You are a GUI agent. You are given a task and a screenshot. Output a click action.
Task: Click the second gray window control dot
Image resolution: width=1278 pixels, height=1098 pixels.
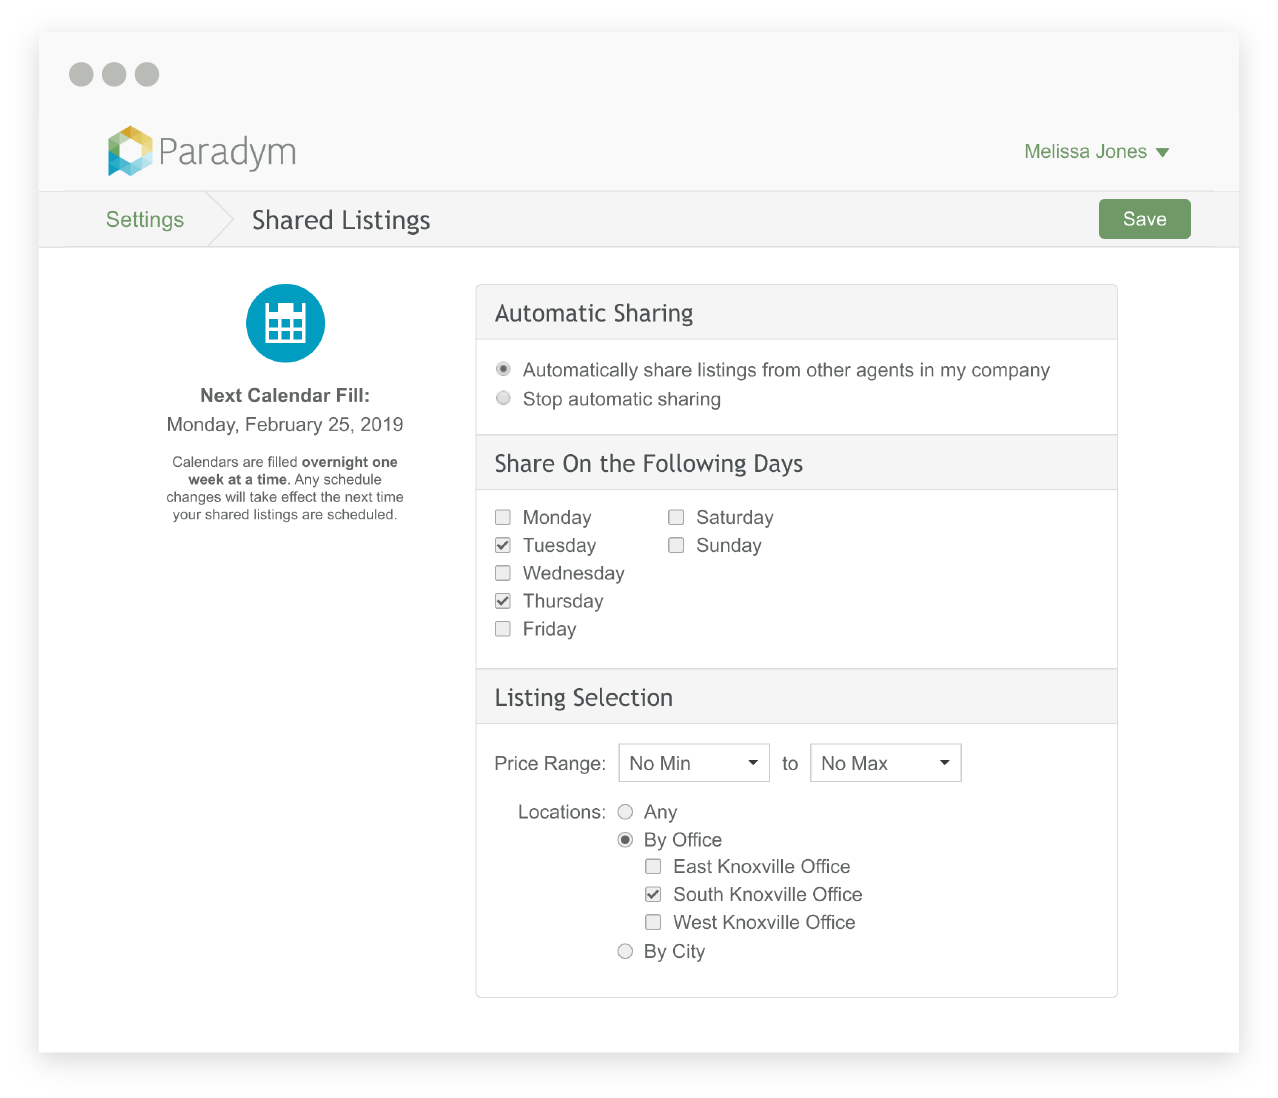[x=115, y=75]
